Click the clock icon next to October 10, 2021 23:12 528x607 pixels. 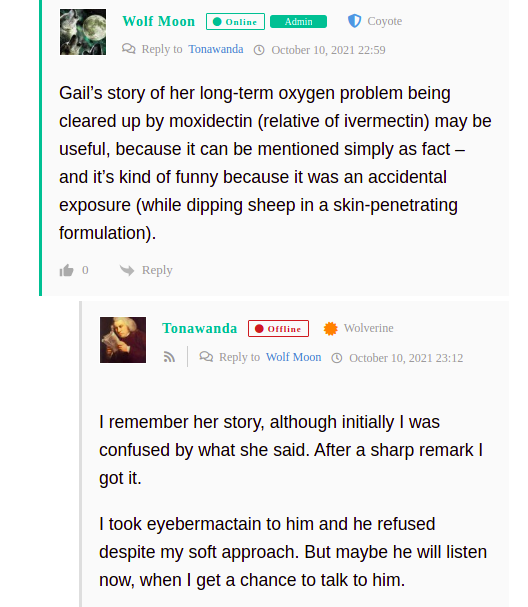tap(337, 358)
